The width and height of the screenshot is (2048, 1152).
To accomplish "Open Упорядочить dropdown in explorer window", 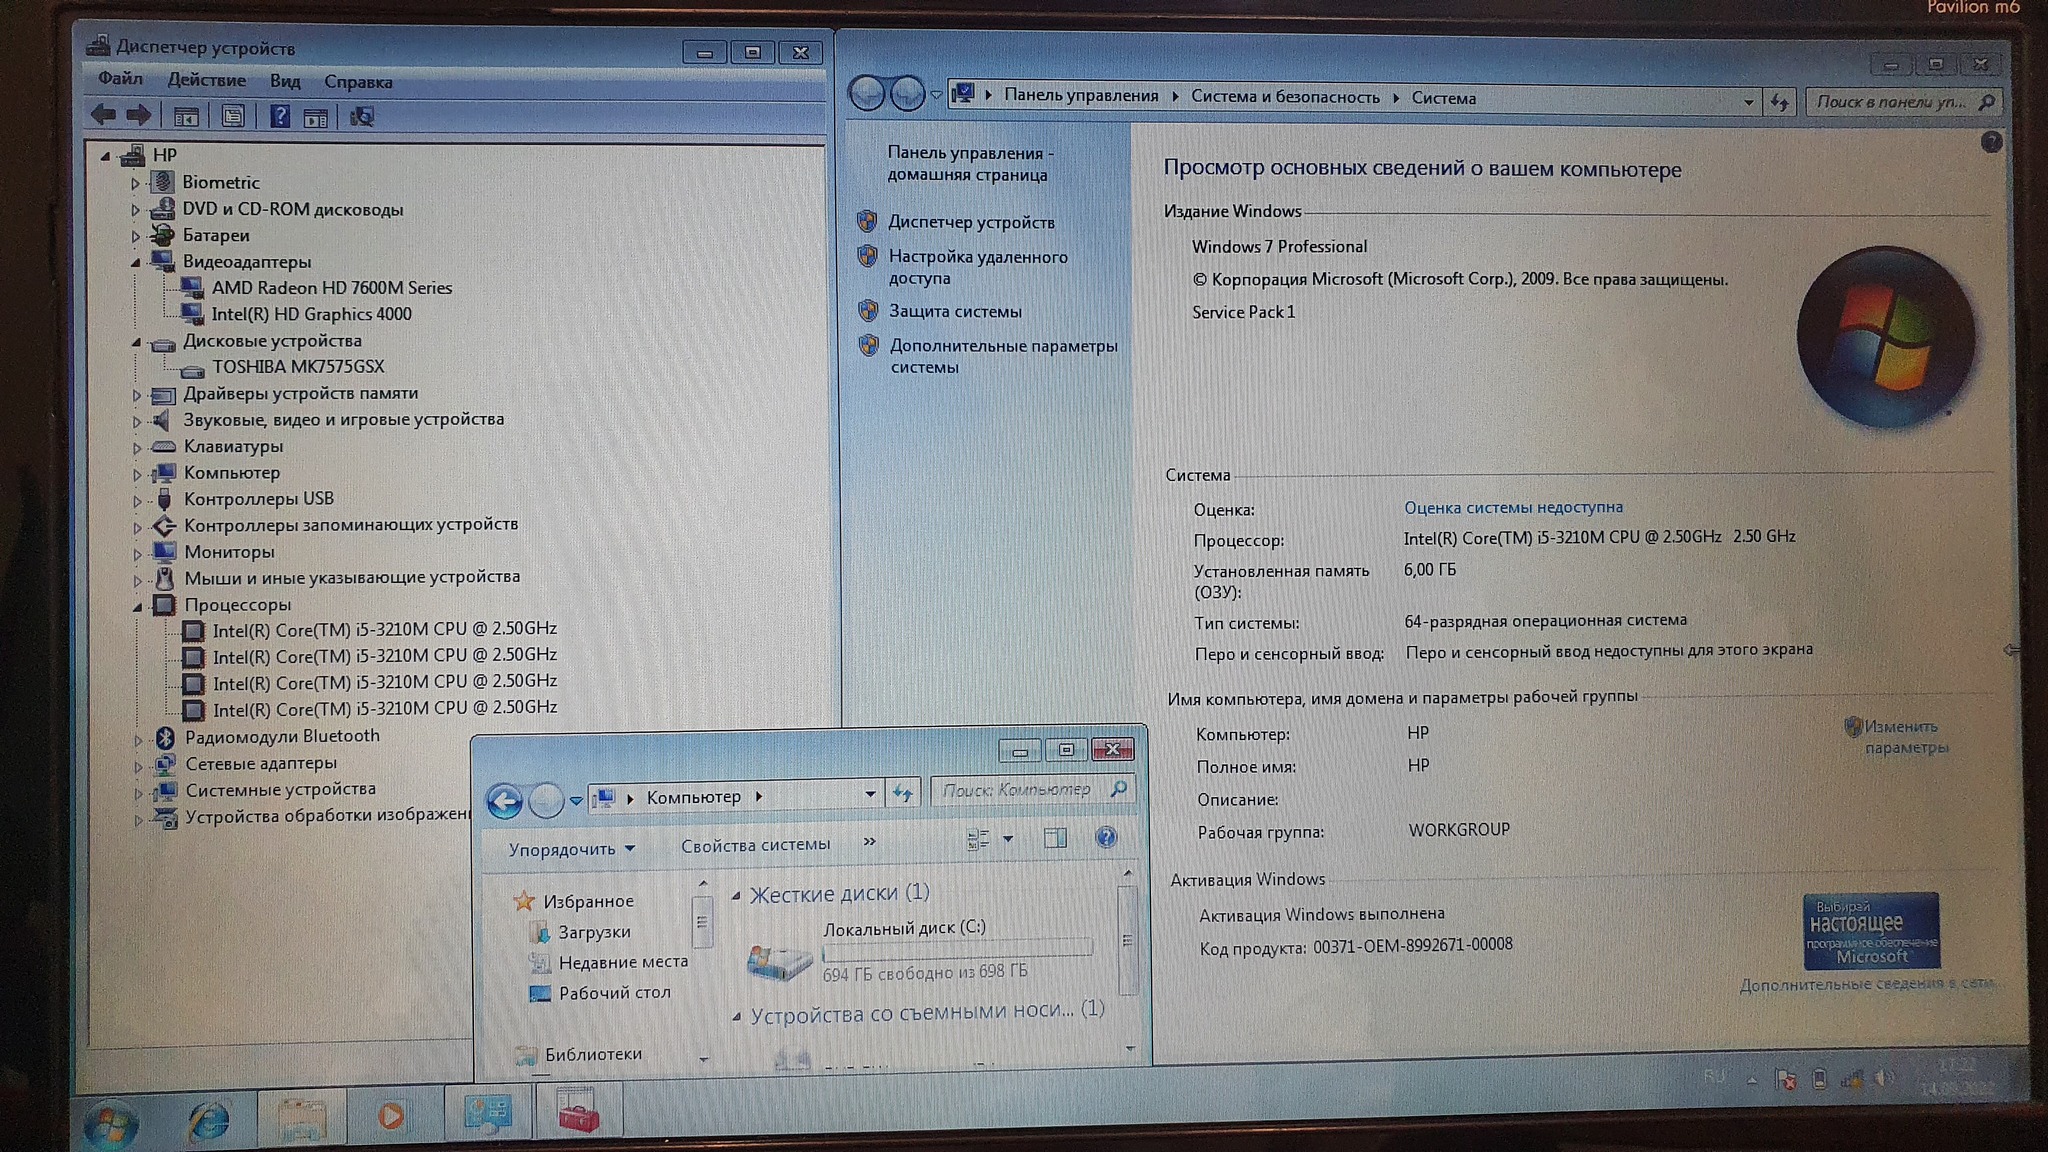I will [x=571, y=849].
